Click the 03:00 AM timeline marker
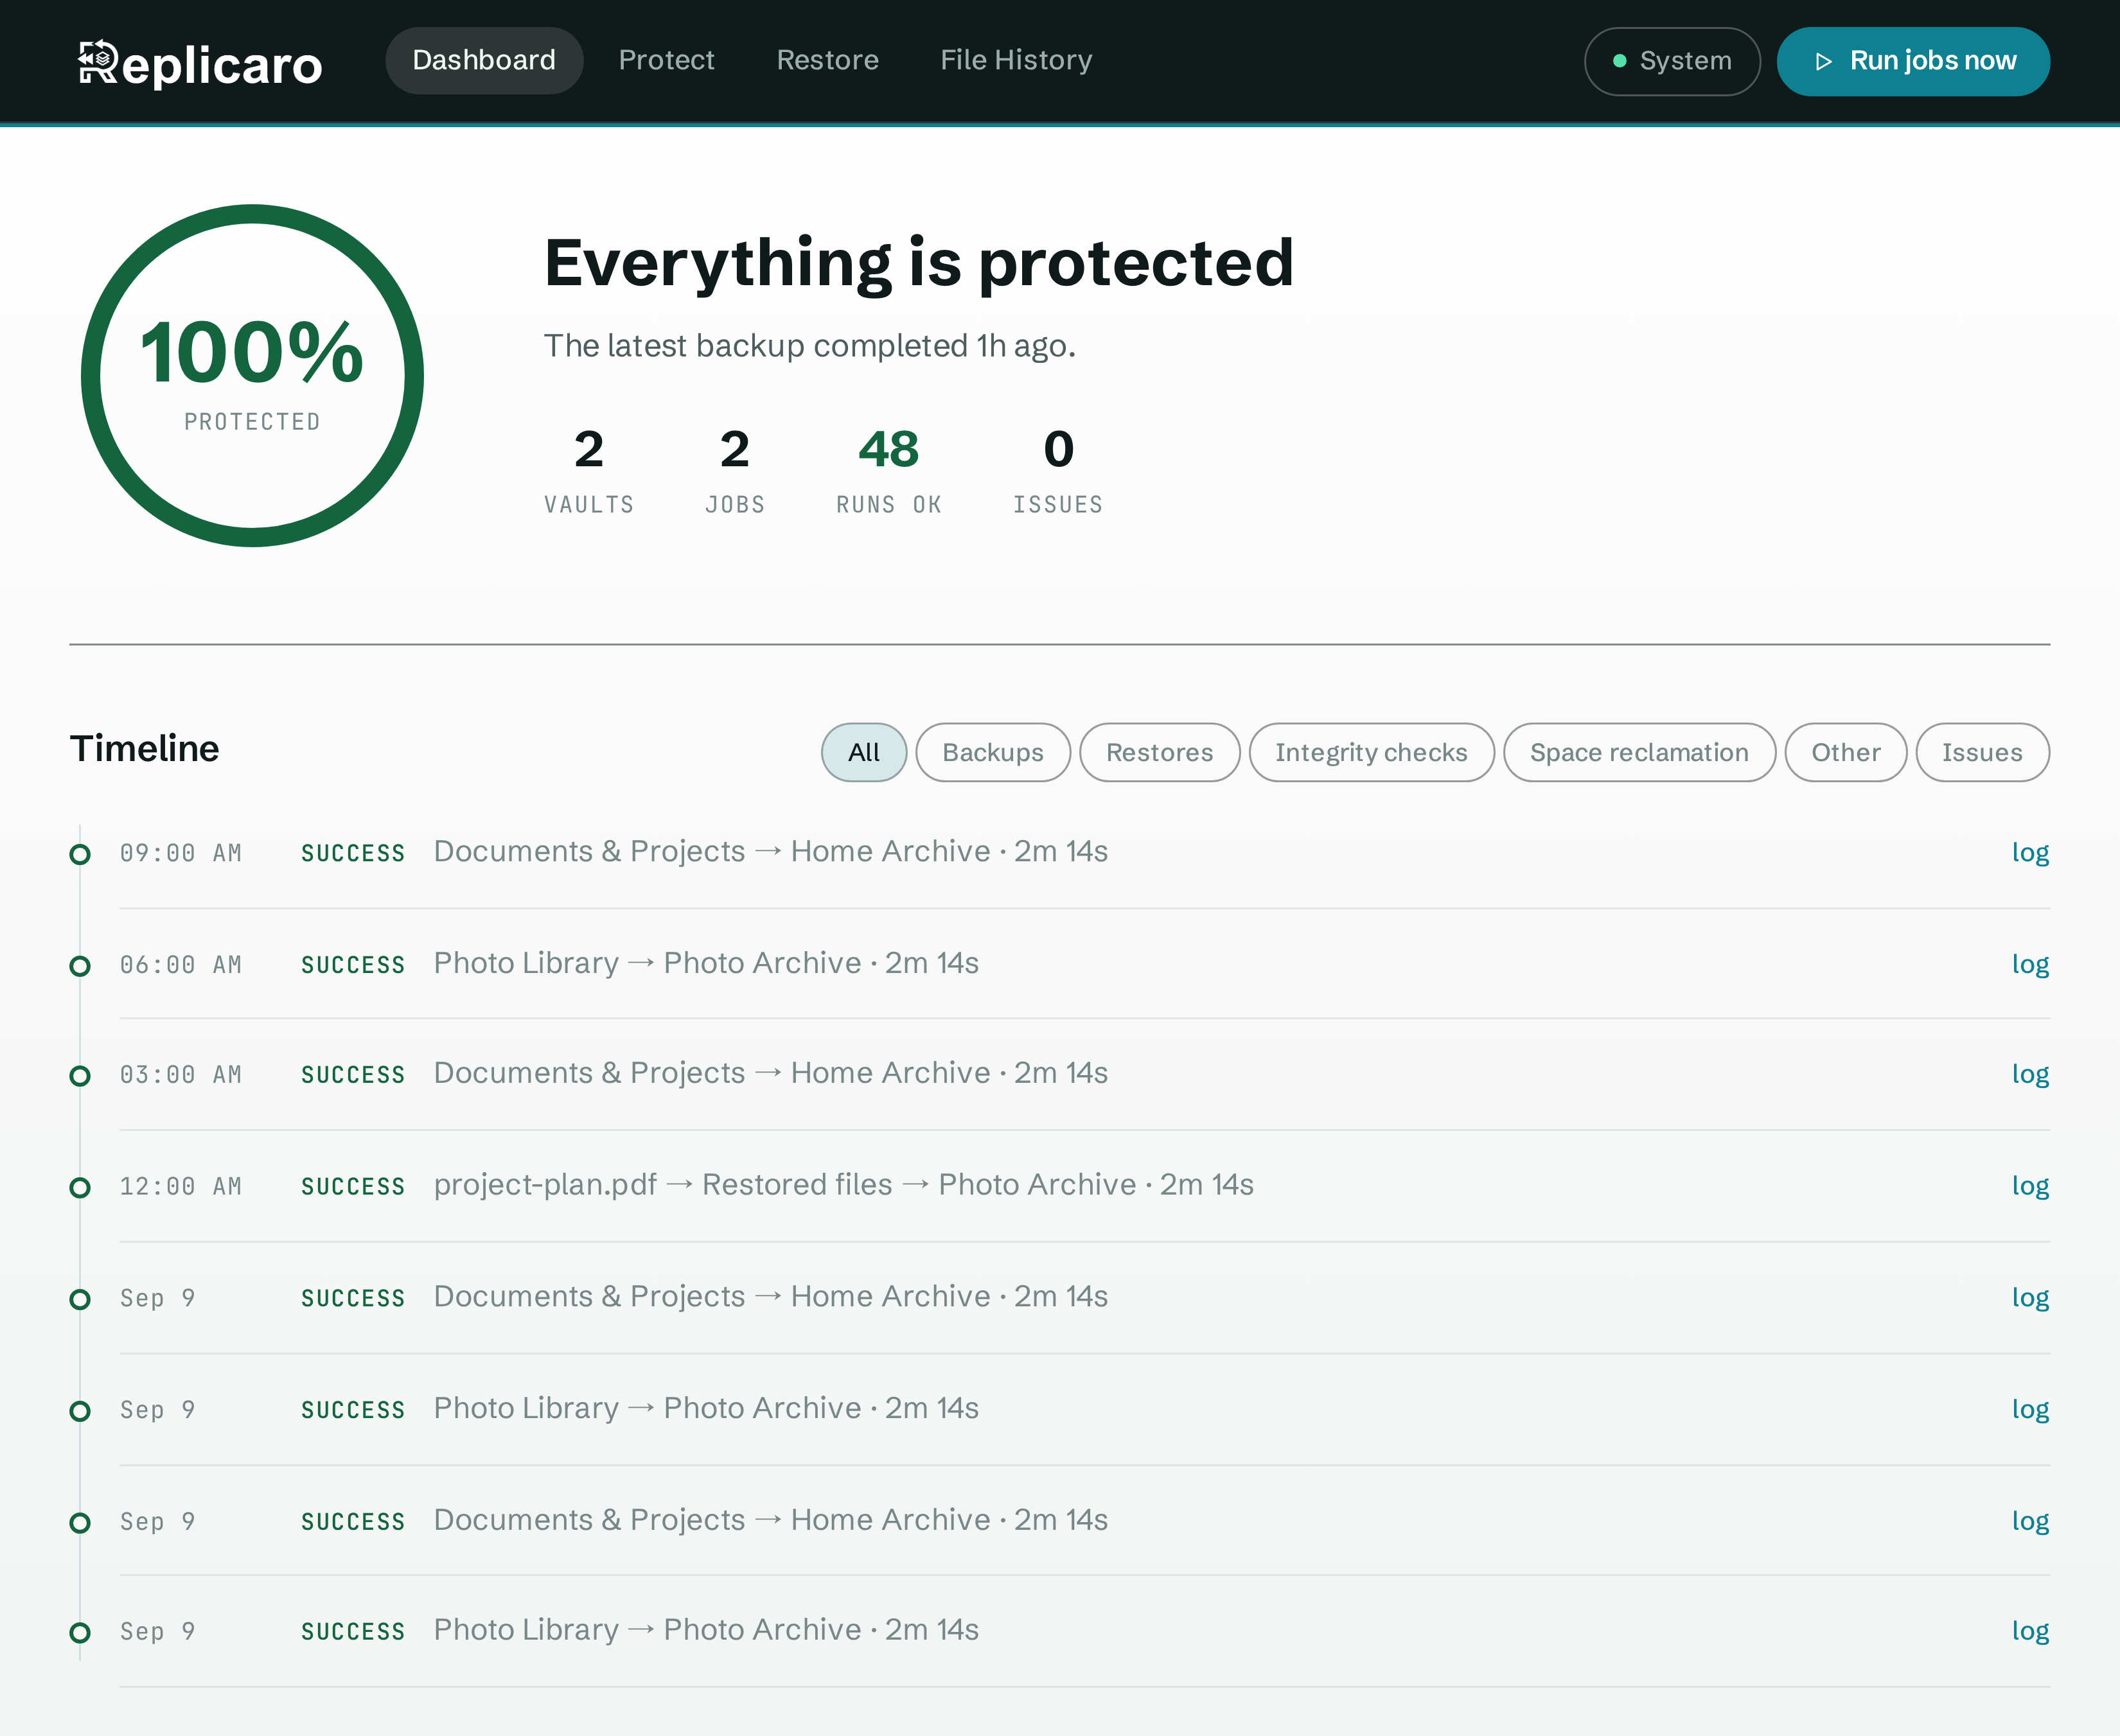This screenshot has width=2120, height=1736. (80, 1076)
